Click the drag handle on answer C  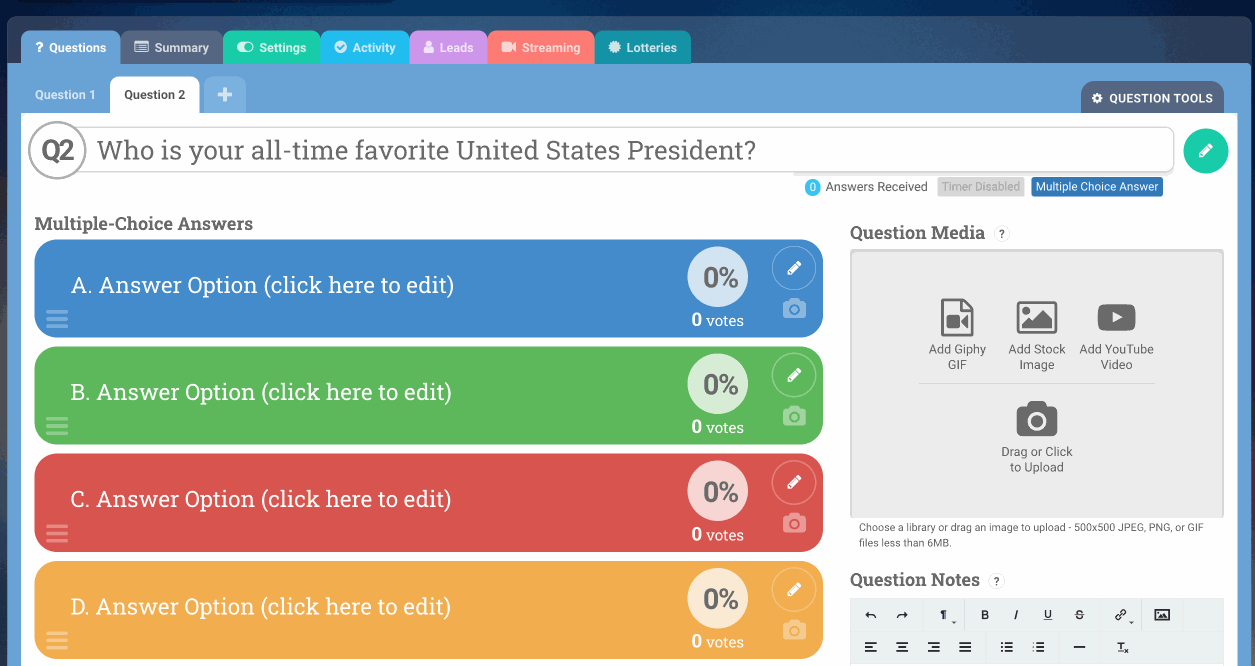[57, 533]
